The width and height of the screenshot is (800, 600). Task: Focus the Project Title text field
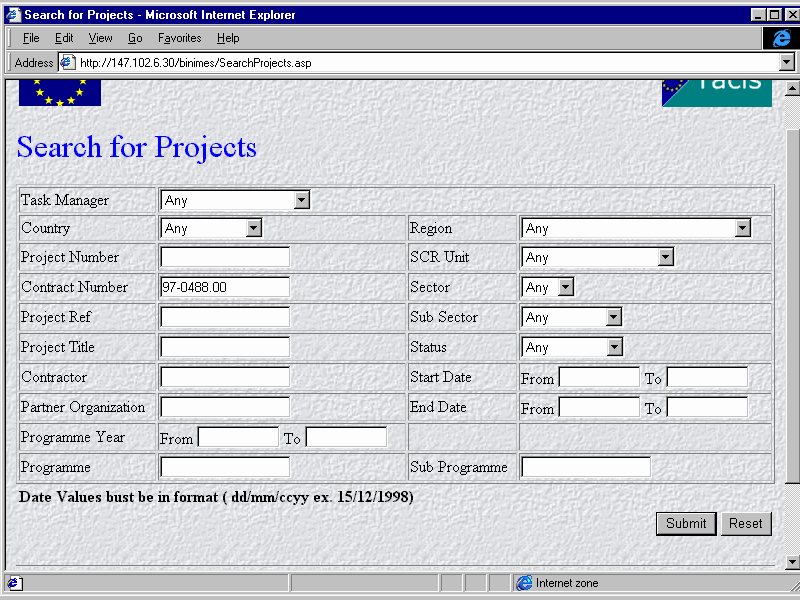point(224,347)
